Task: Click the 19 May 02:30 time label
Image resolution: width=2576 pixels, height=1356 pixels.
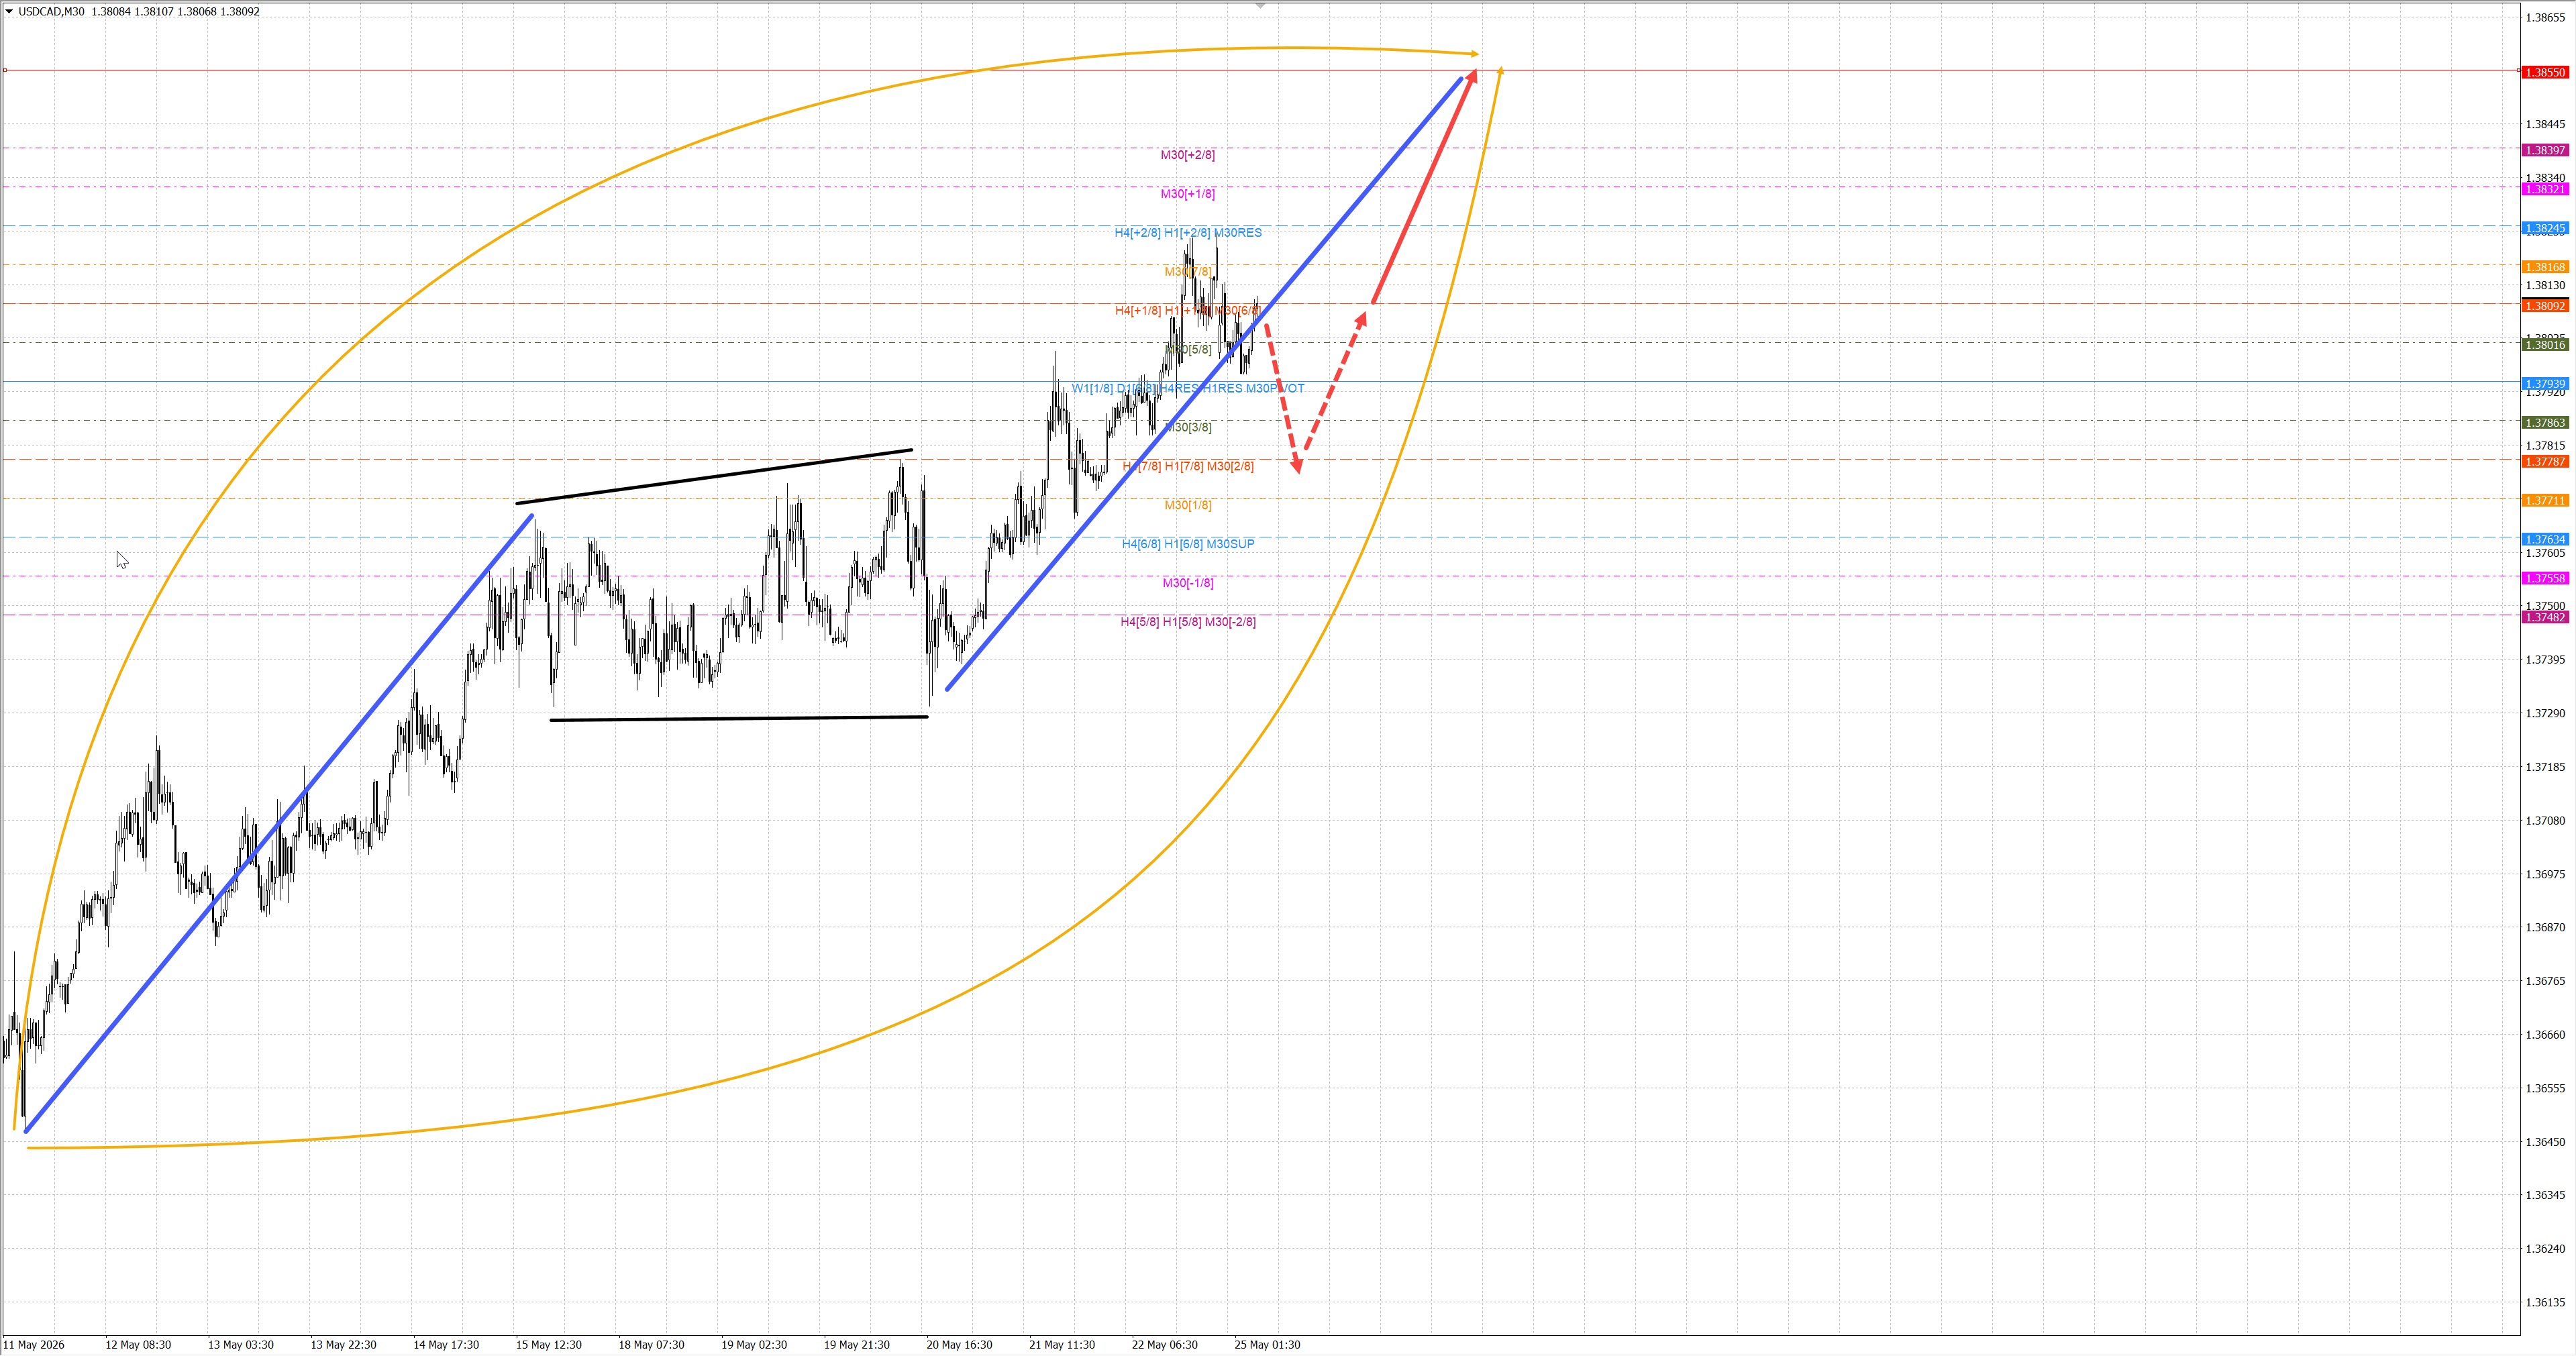Action: click(x=754, y=1345)
